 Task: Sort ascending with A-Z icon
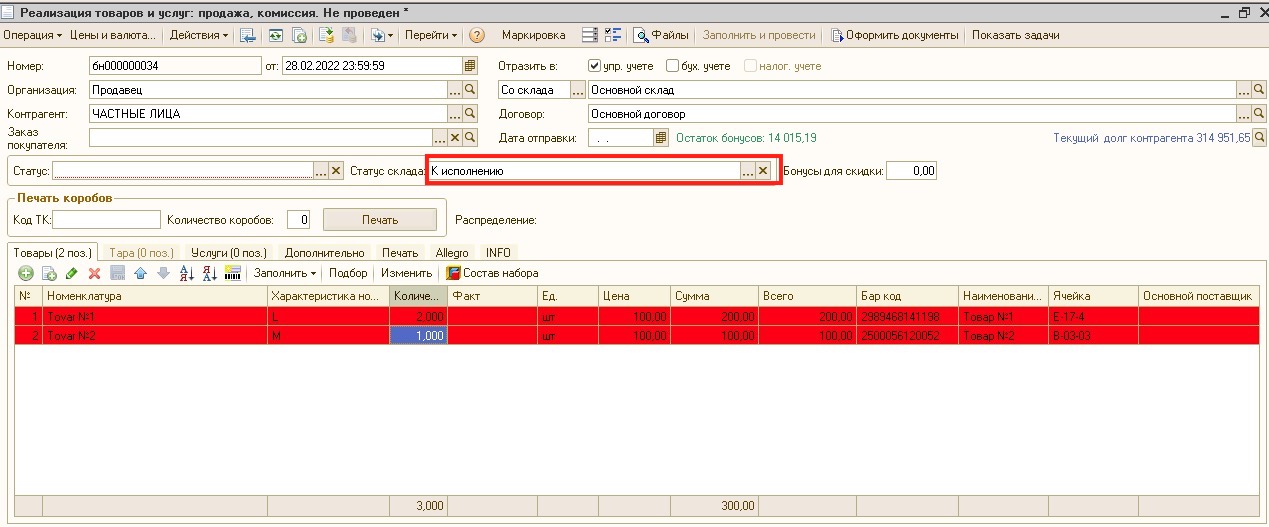pyautogui.click(x=186, y=273)
